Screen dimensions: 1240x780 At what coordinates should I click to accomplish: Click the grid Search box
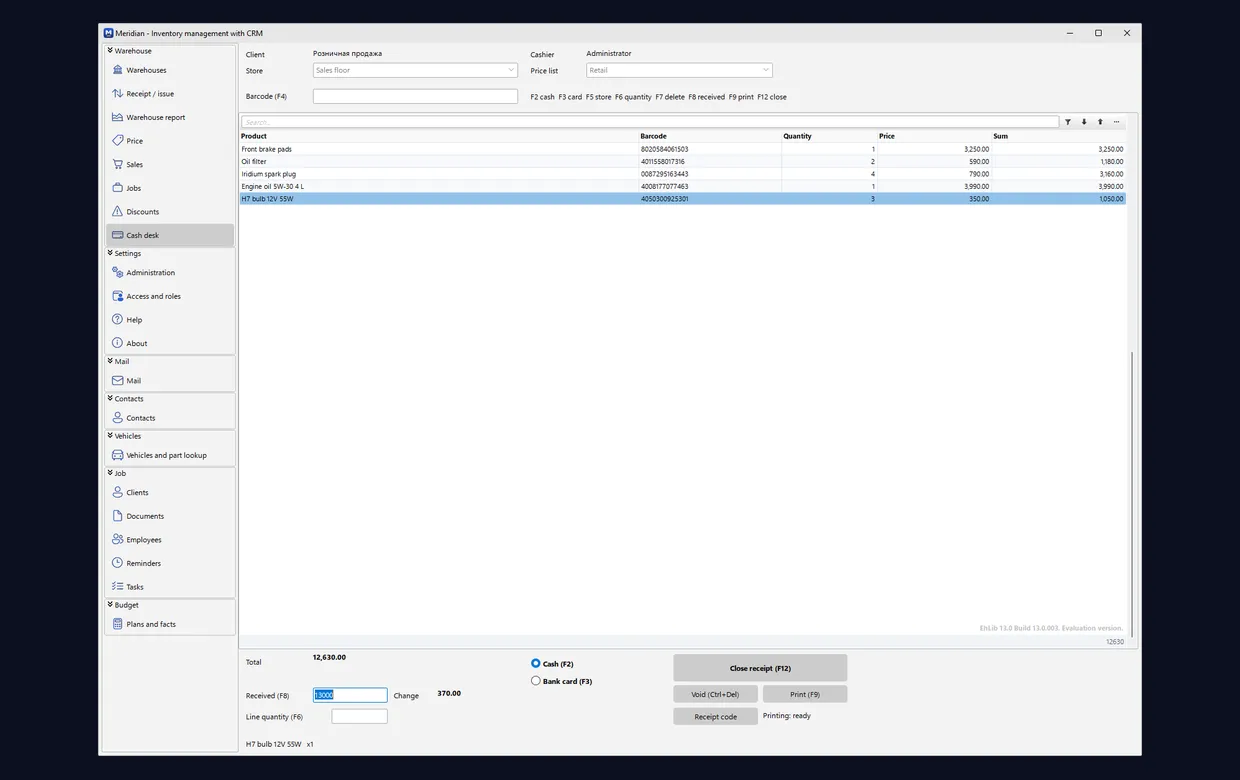(x=650, y=122)
